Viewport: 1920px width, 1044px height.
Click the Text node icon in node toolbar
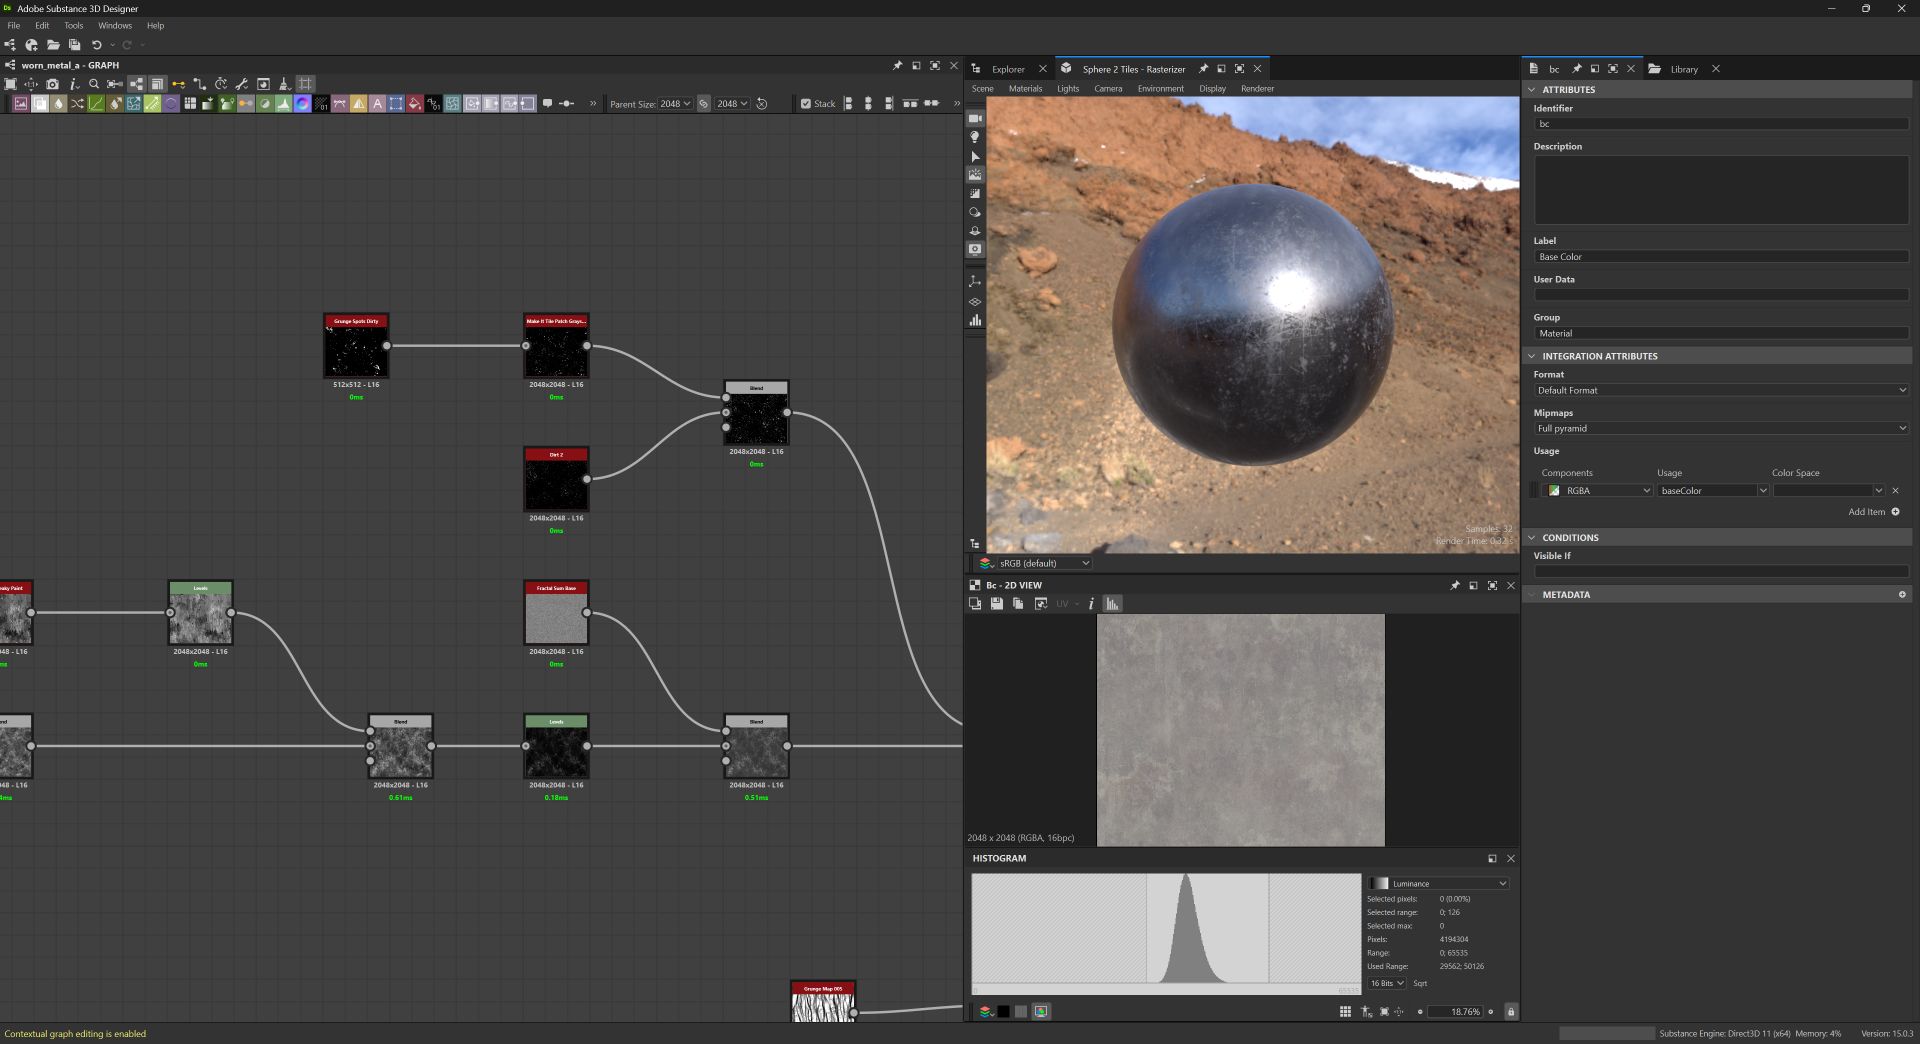pyautogui.click(x=377, y=103)
